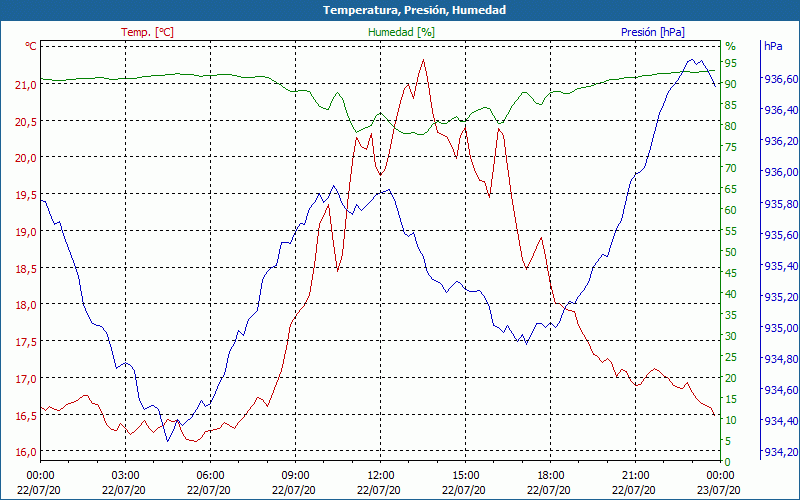Select the blue "Presión [hPa]" legend label
The width and height of the screenshot is (800, 500).
tap(653, 32)
